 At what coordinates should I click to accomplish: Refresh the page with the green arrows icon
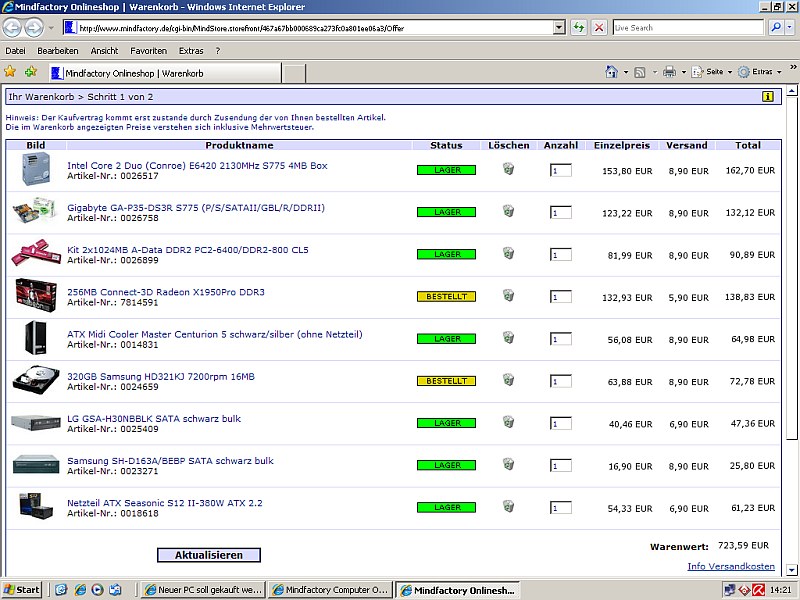(x=579, y=28)
